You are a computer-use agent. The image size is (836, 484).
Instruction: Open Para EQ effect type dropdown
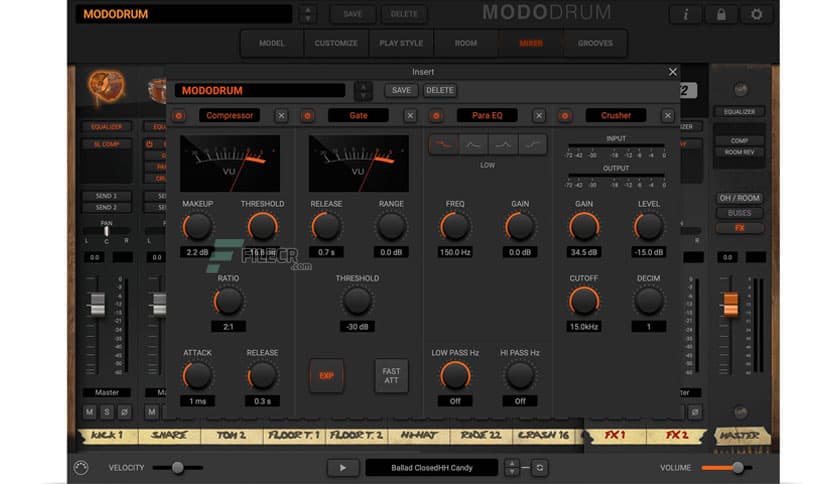tap(487, 116)
